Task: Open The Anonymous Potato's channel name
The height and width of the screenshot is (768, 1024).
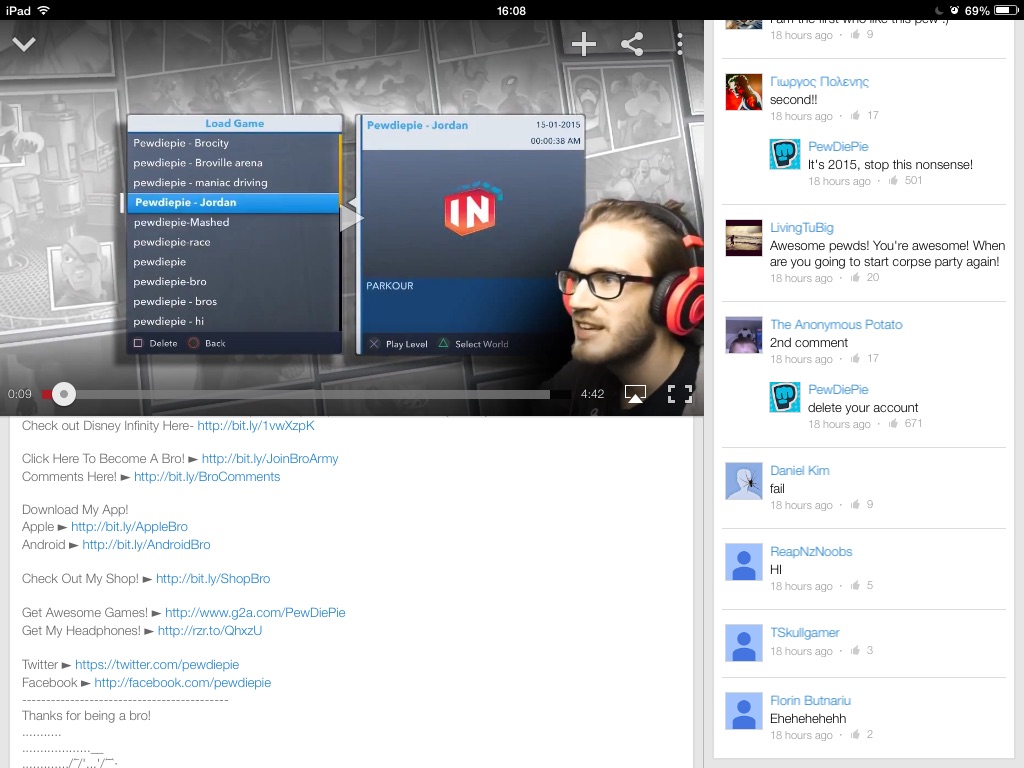Action: (x=836, y=325)
